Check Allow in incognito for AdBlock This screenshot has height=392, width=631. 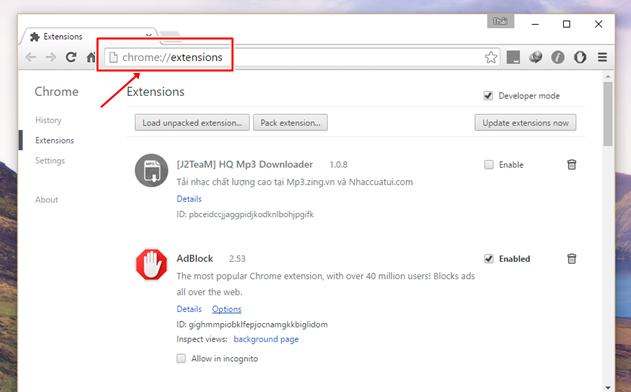pyautogui.click(x=181, y=358)
